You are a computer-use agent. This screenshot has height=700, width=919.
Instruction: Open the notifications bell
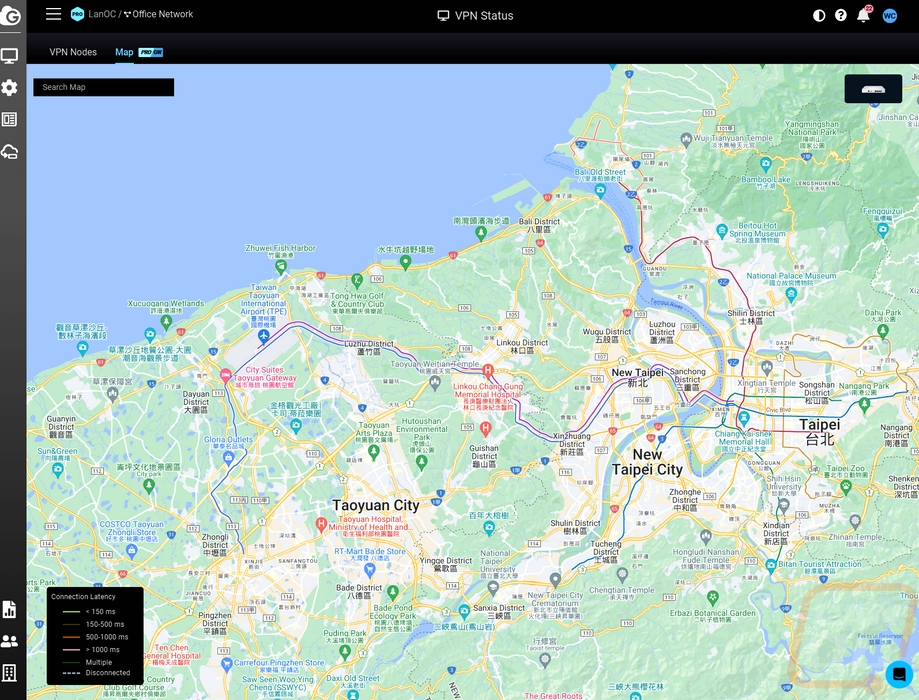[863, 15]
